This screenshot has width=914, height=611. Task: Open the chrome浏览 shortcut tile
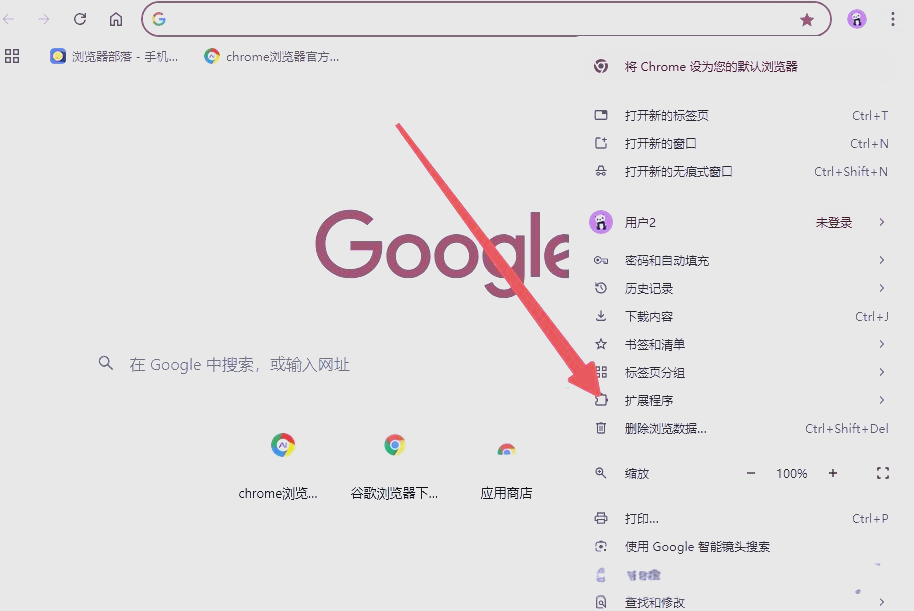278,467
